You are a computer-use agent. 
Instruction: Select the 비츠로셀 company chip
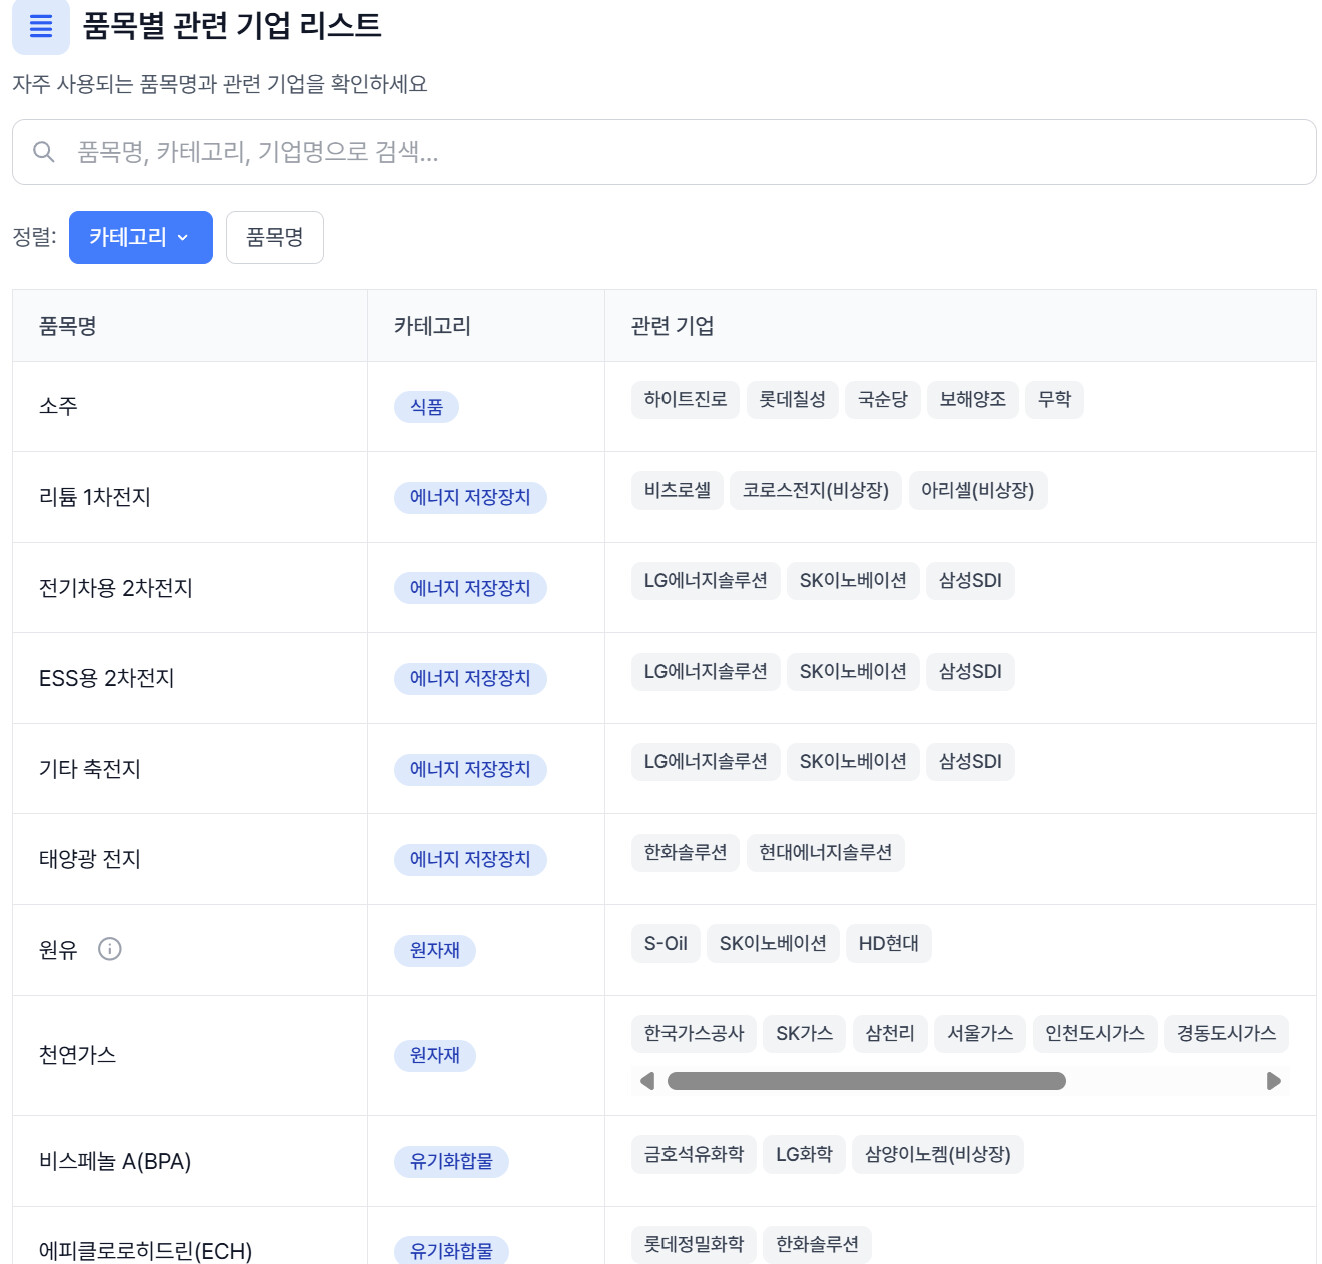678,491
